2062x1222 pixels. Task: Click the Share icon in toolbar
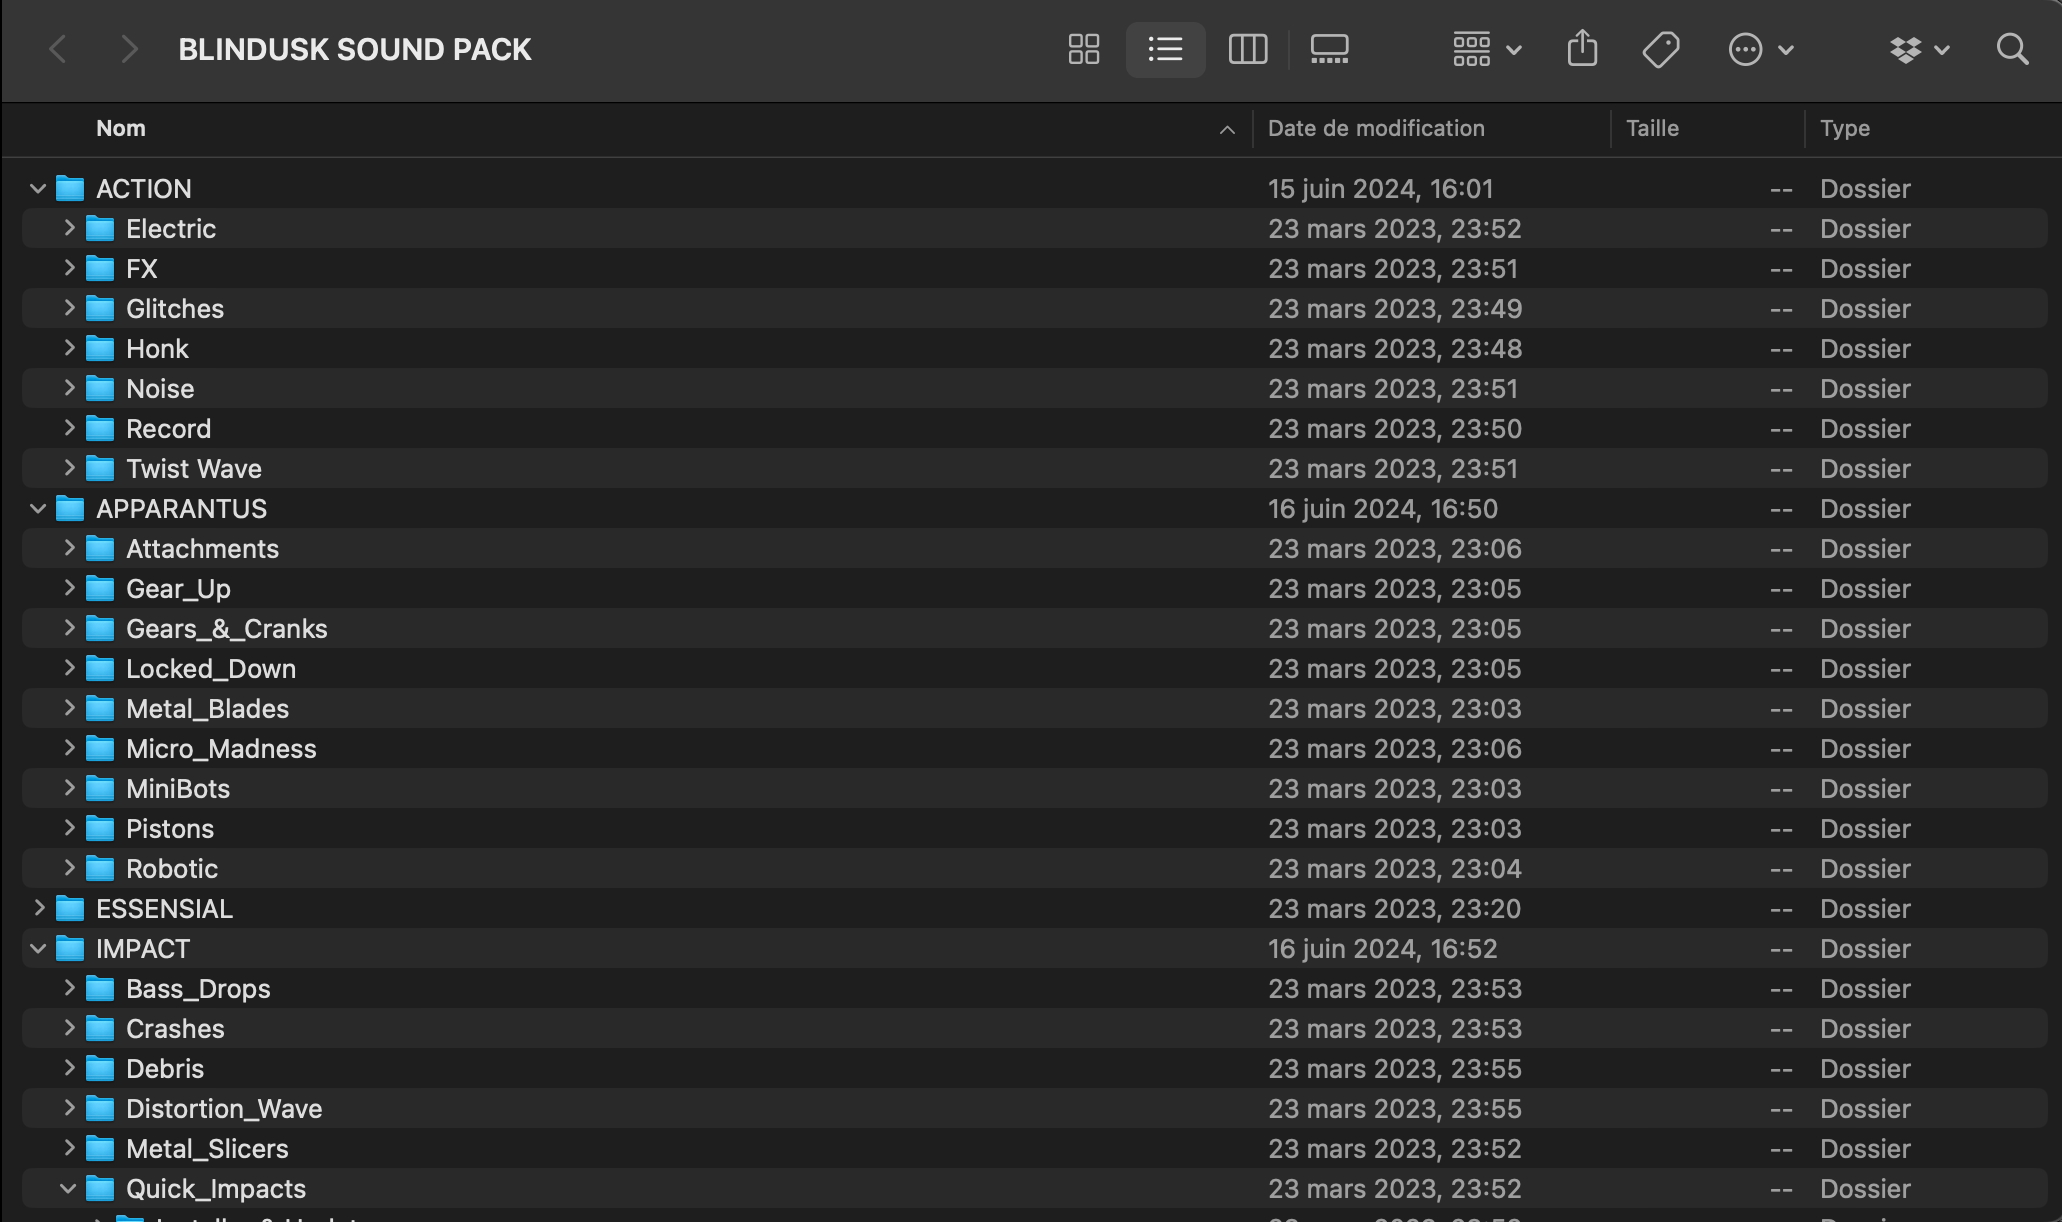tap(1582, 49)
